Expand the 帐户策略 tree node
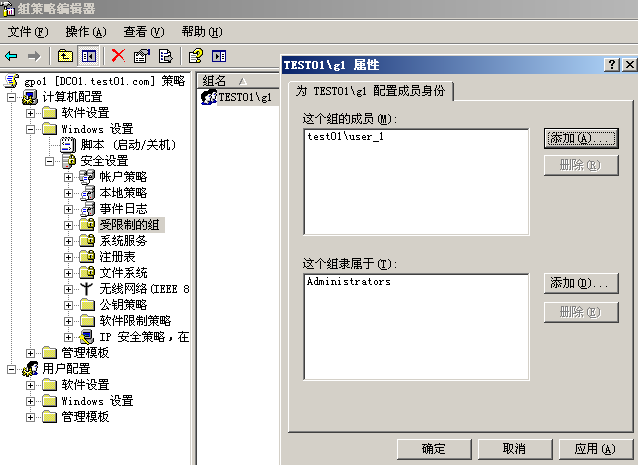The width and height of the screenshot is (638, 465). [68, 177]
